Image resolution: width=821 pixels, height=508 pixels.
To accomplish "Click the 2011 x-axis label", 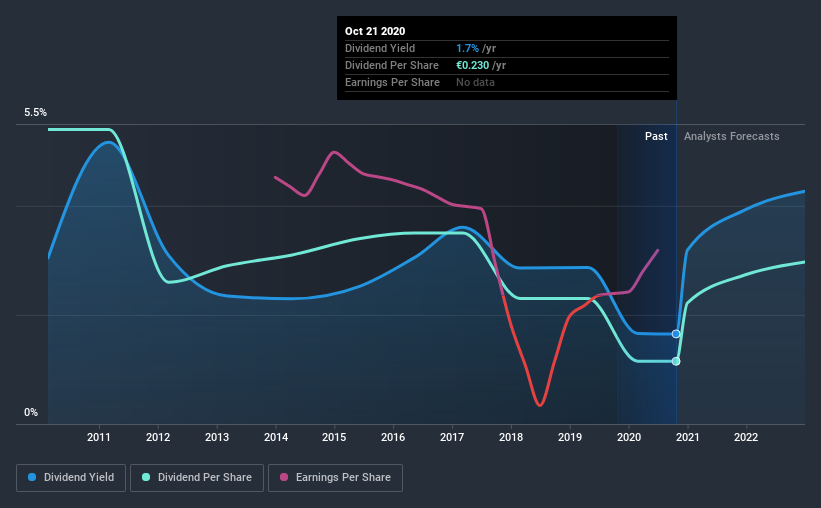I will tap(98, 437).
